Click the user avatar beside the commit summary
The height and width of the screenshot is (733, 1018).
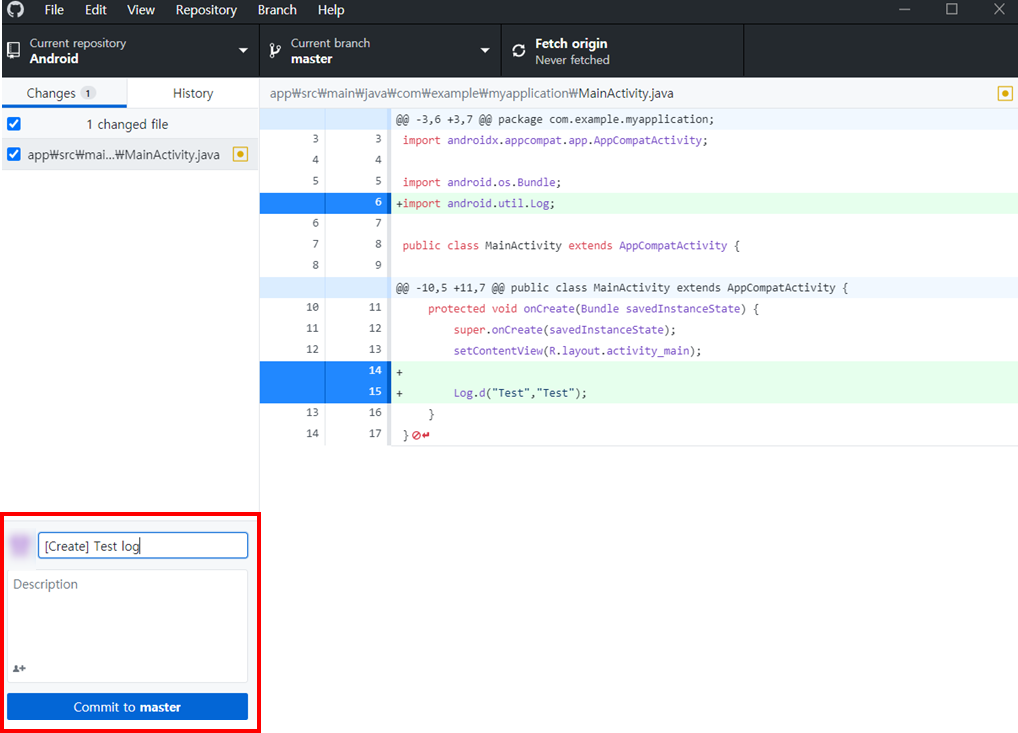point(21,545)
